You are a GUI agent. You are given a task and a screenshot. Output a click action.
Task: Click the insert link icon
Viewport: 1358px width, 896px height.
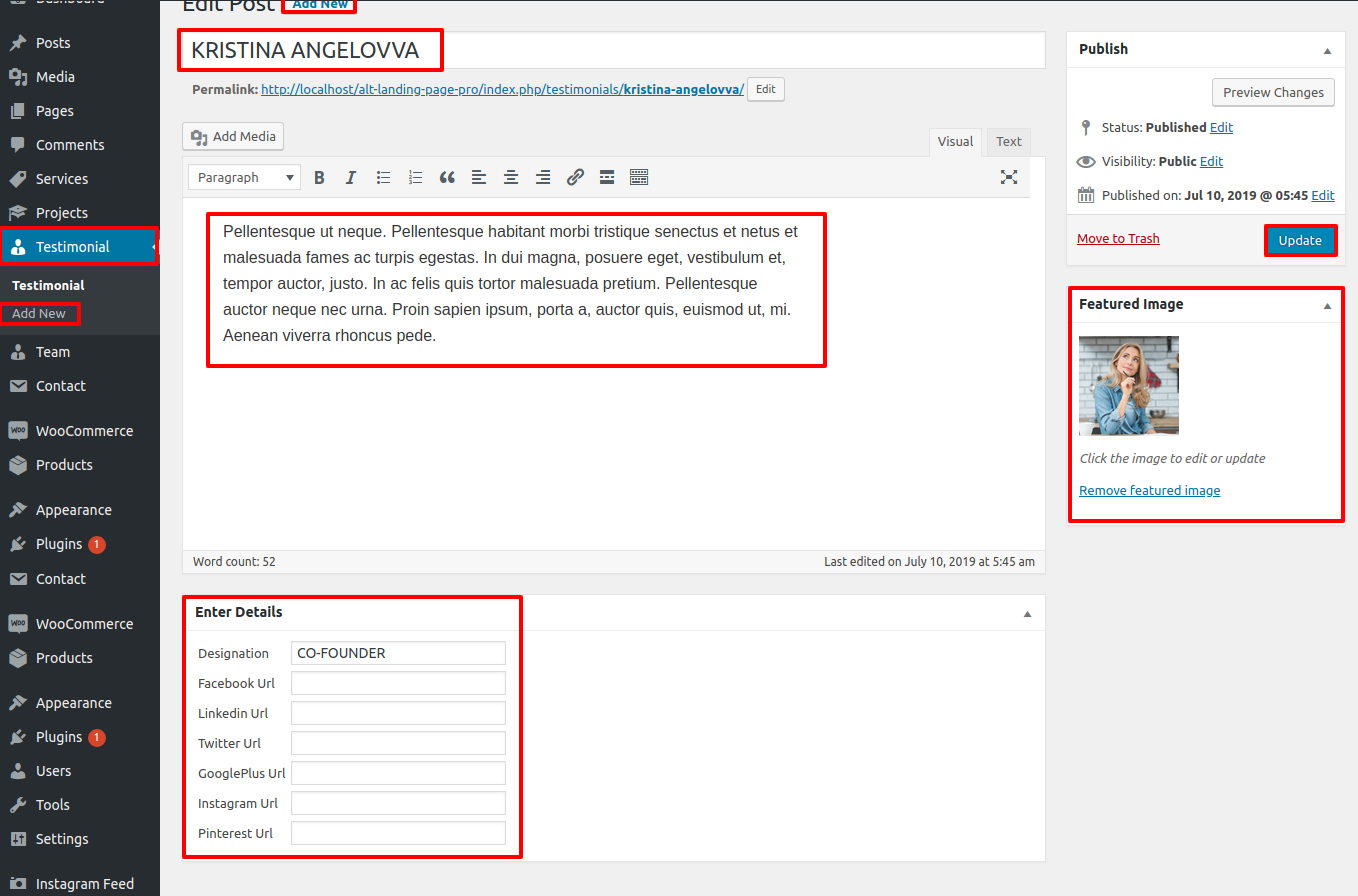[x=575, y=178]
